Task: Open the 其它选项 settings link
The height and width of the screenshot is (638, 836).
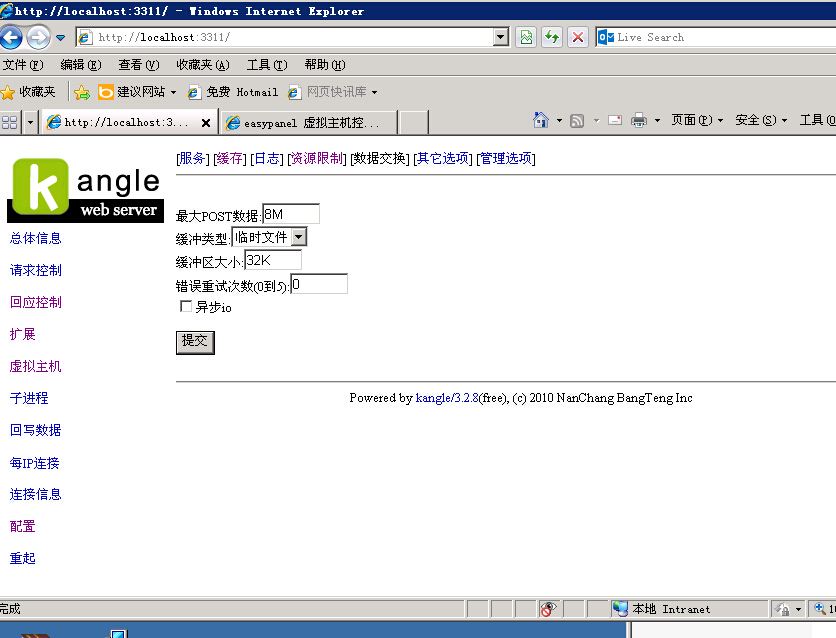Action: click(443, 158)
